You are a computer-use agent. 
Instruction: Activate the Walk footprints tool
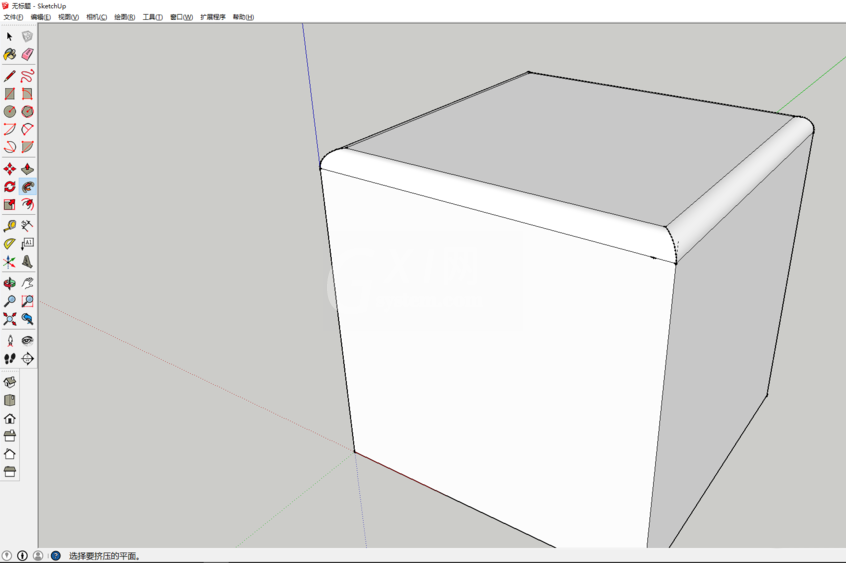pos(10,358)
